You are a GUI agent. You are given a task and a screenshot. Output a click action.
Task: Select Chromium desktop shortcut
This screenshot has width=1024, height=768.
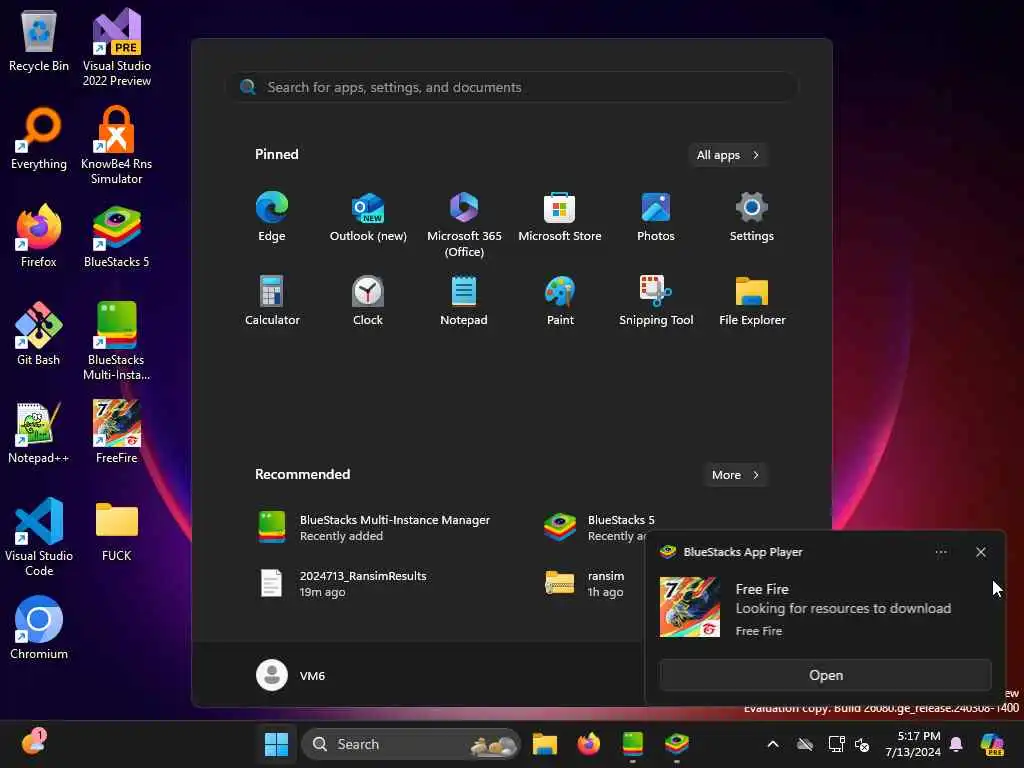(x=39, y=628)
